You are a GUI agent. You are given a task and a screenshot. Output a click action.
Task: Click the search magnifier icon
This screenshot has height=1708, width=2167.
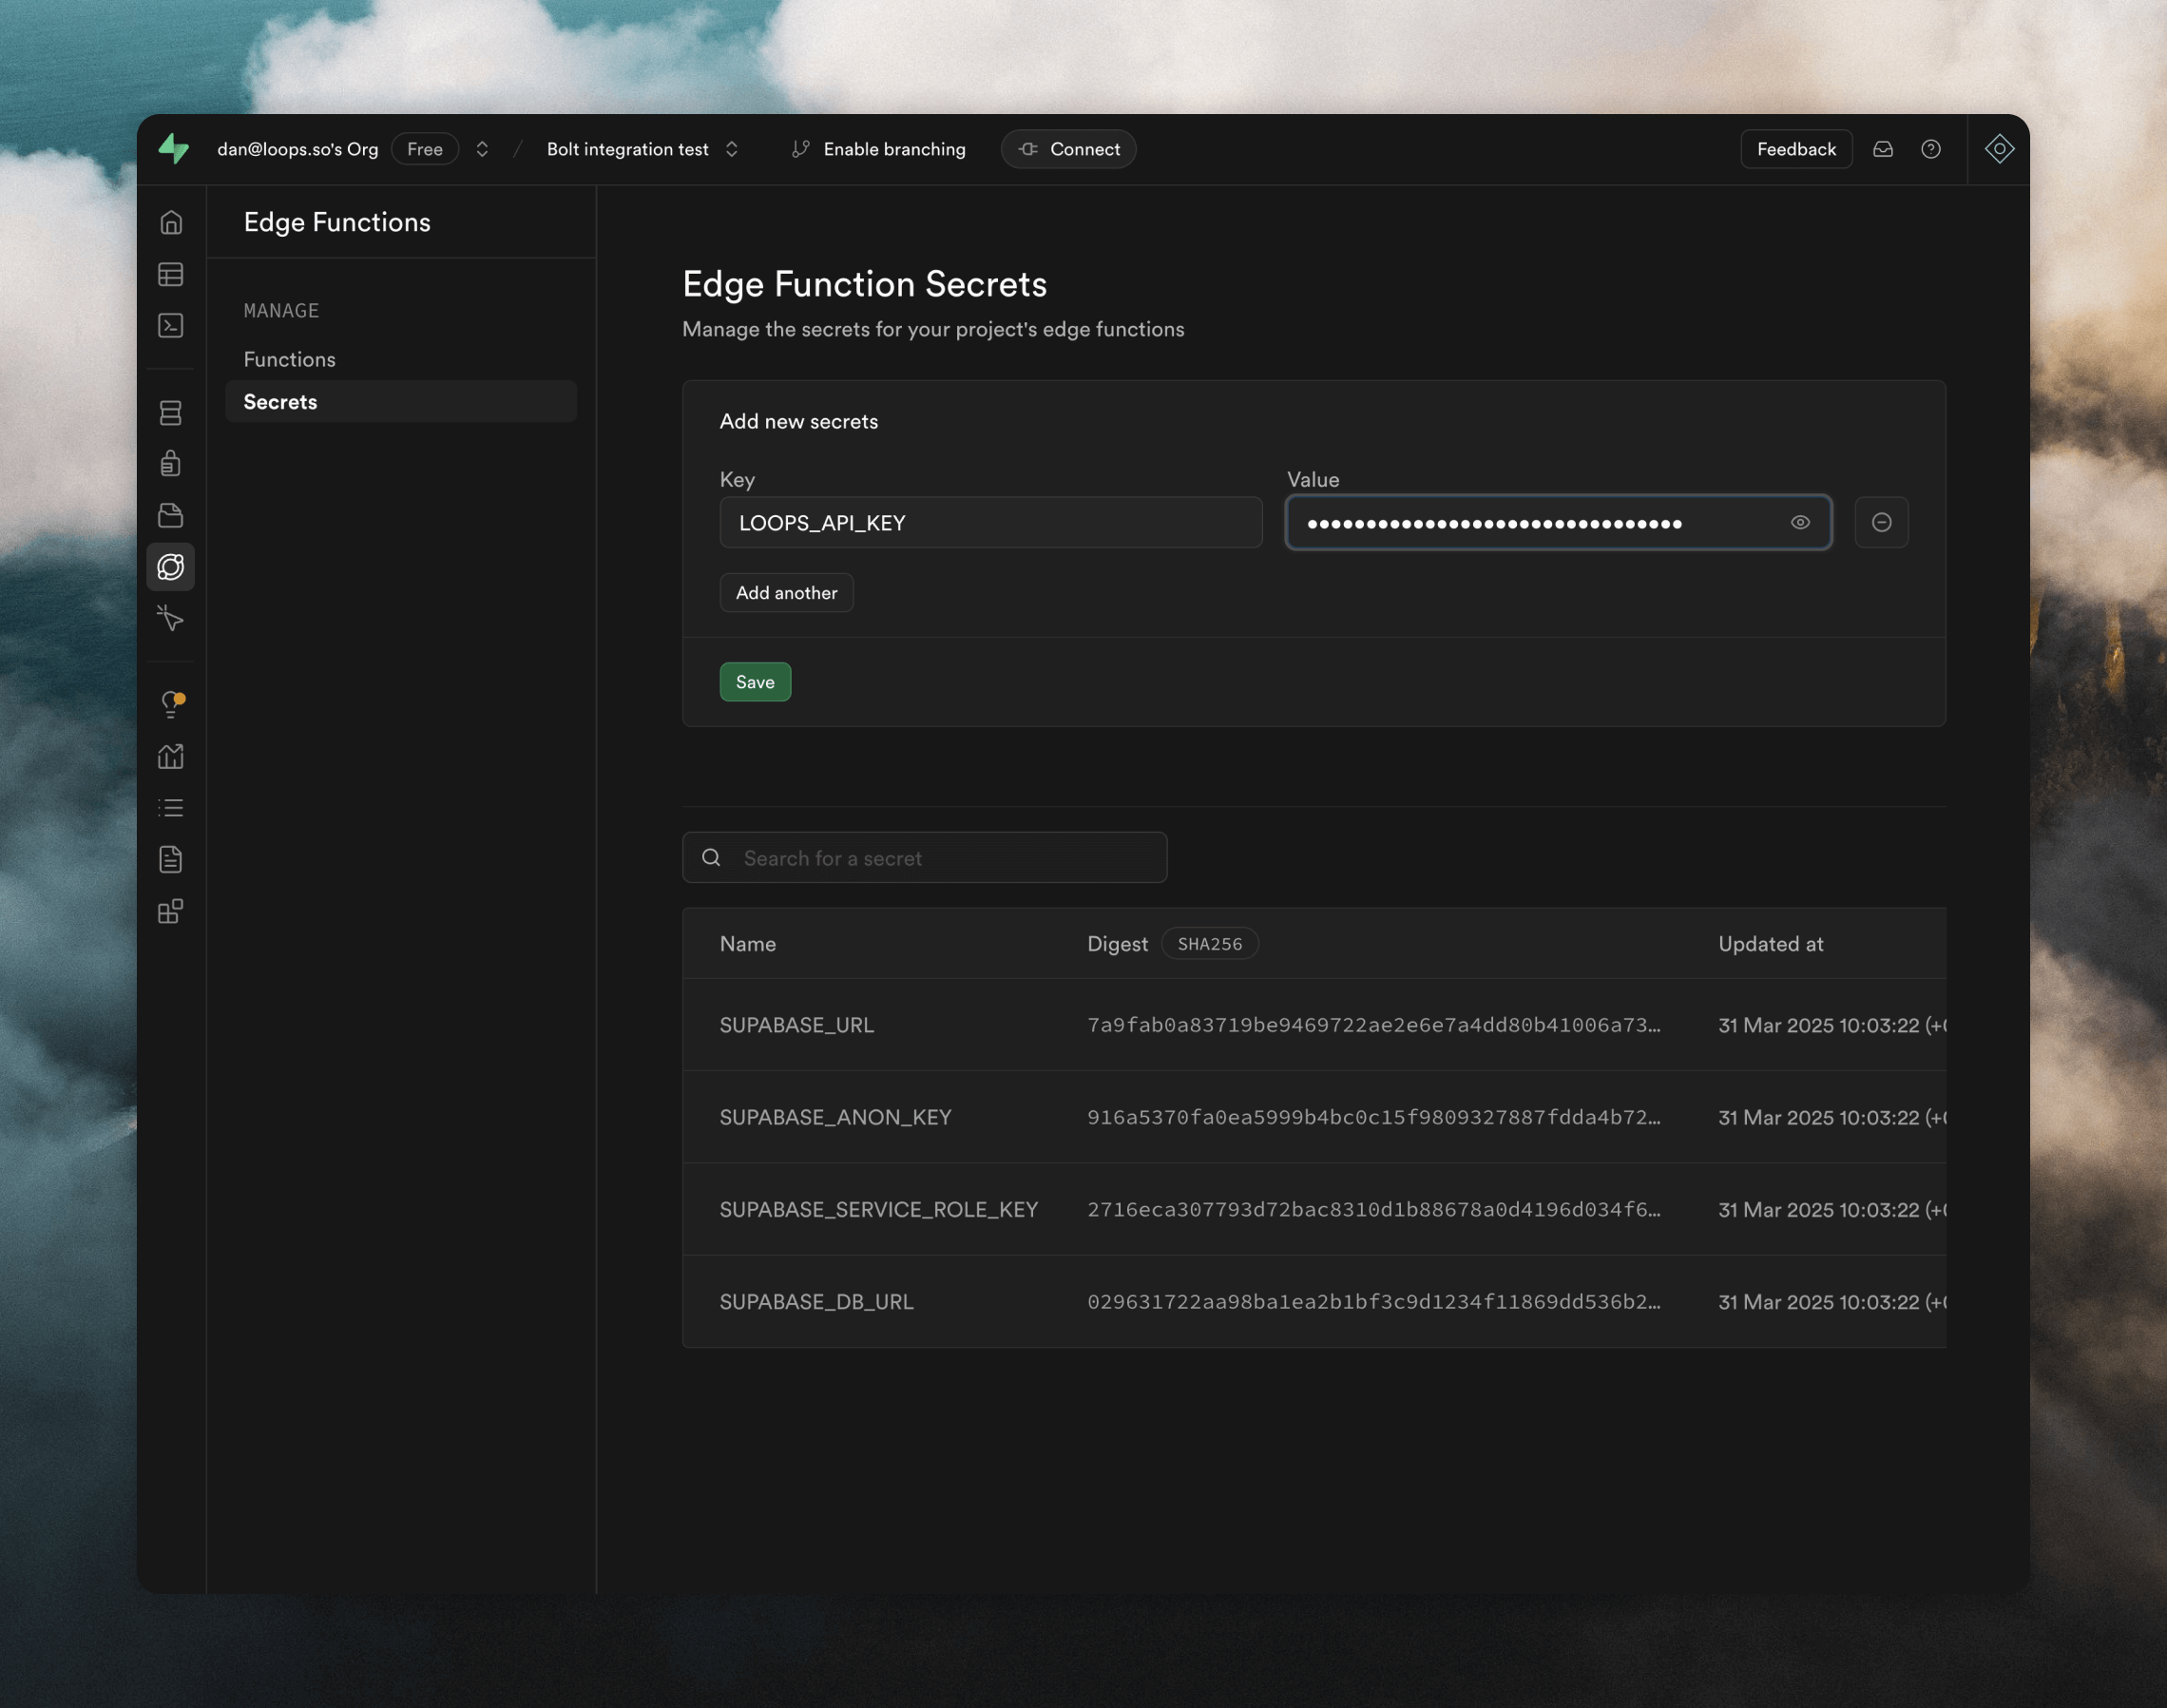click(711, 858)
